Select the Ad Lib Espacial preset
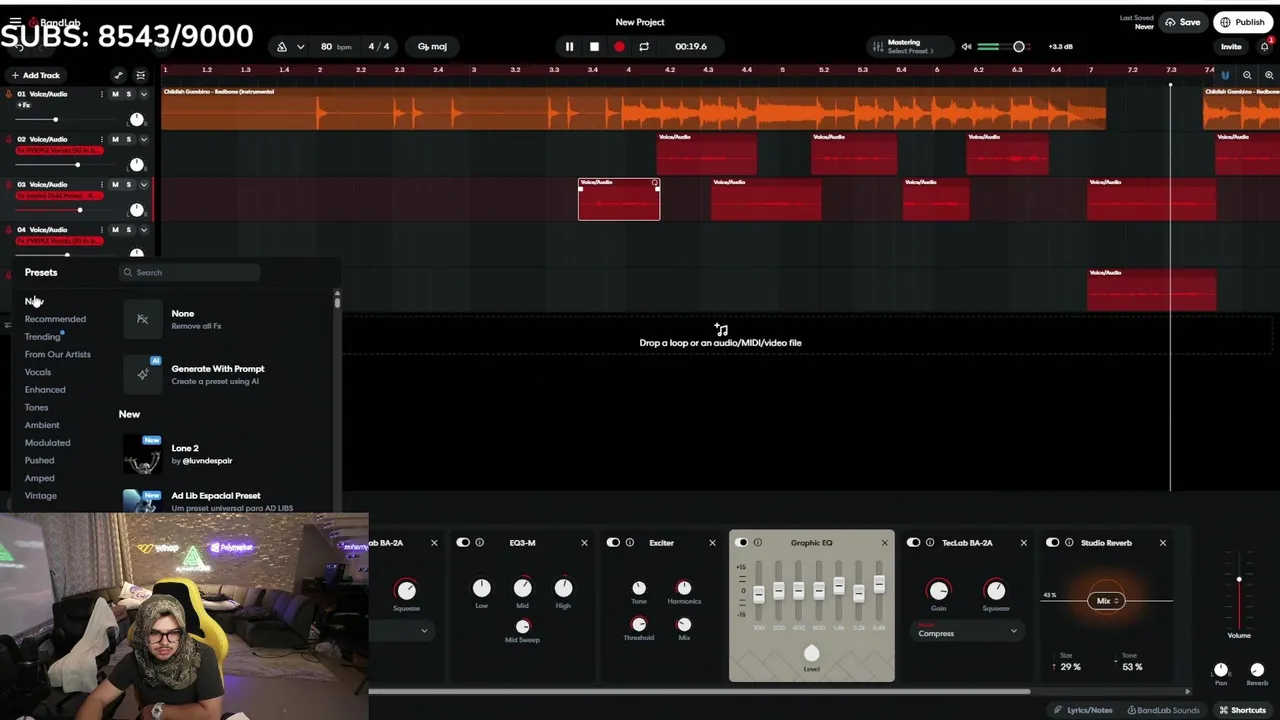Image resolution: width=1280 pixels, height=720 pixels. coord(226,501)
